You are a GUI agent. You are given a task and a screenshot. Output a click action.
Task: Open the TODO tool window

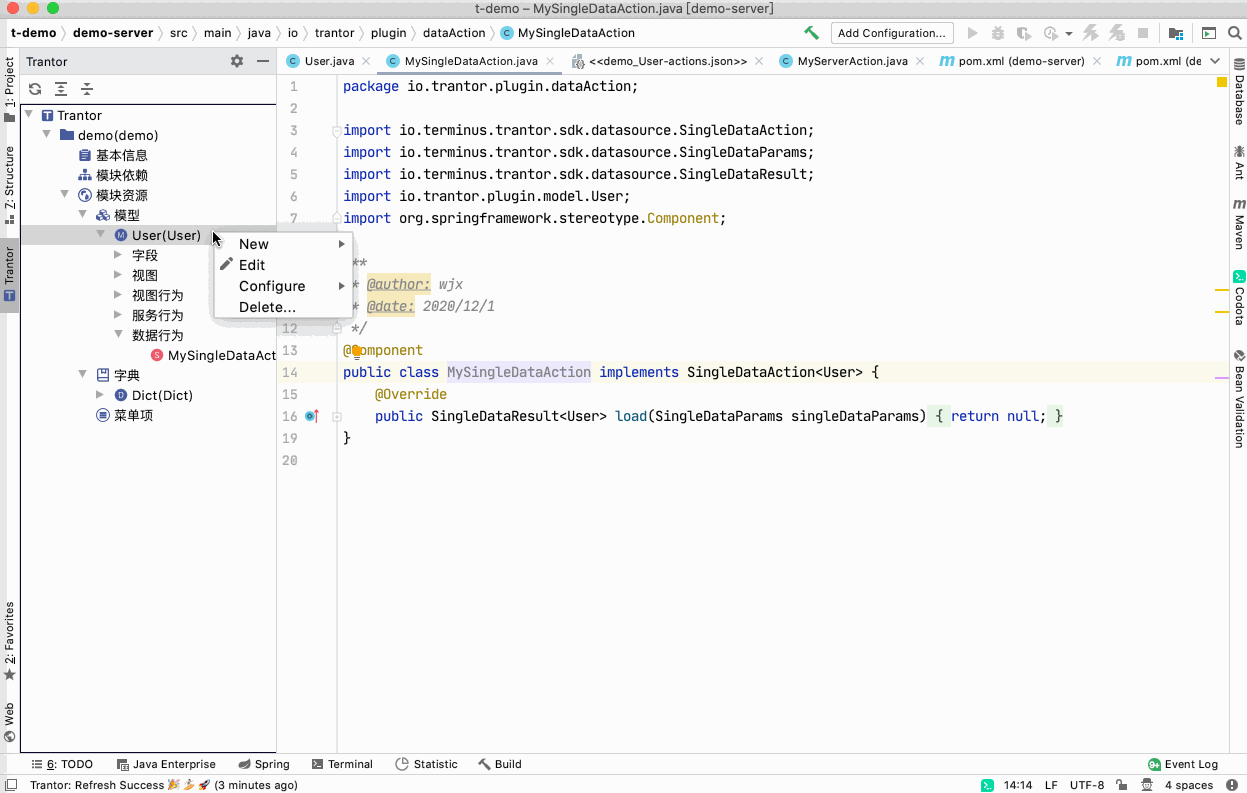point(62,764)
